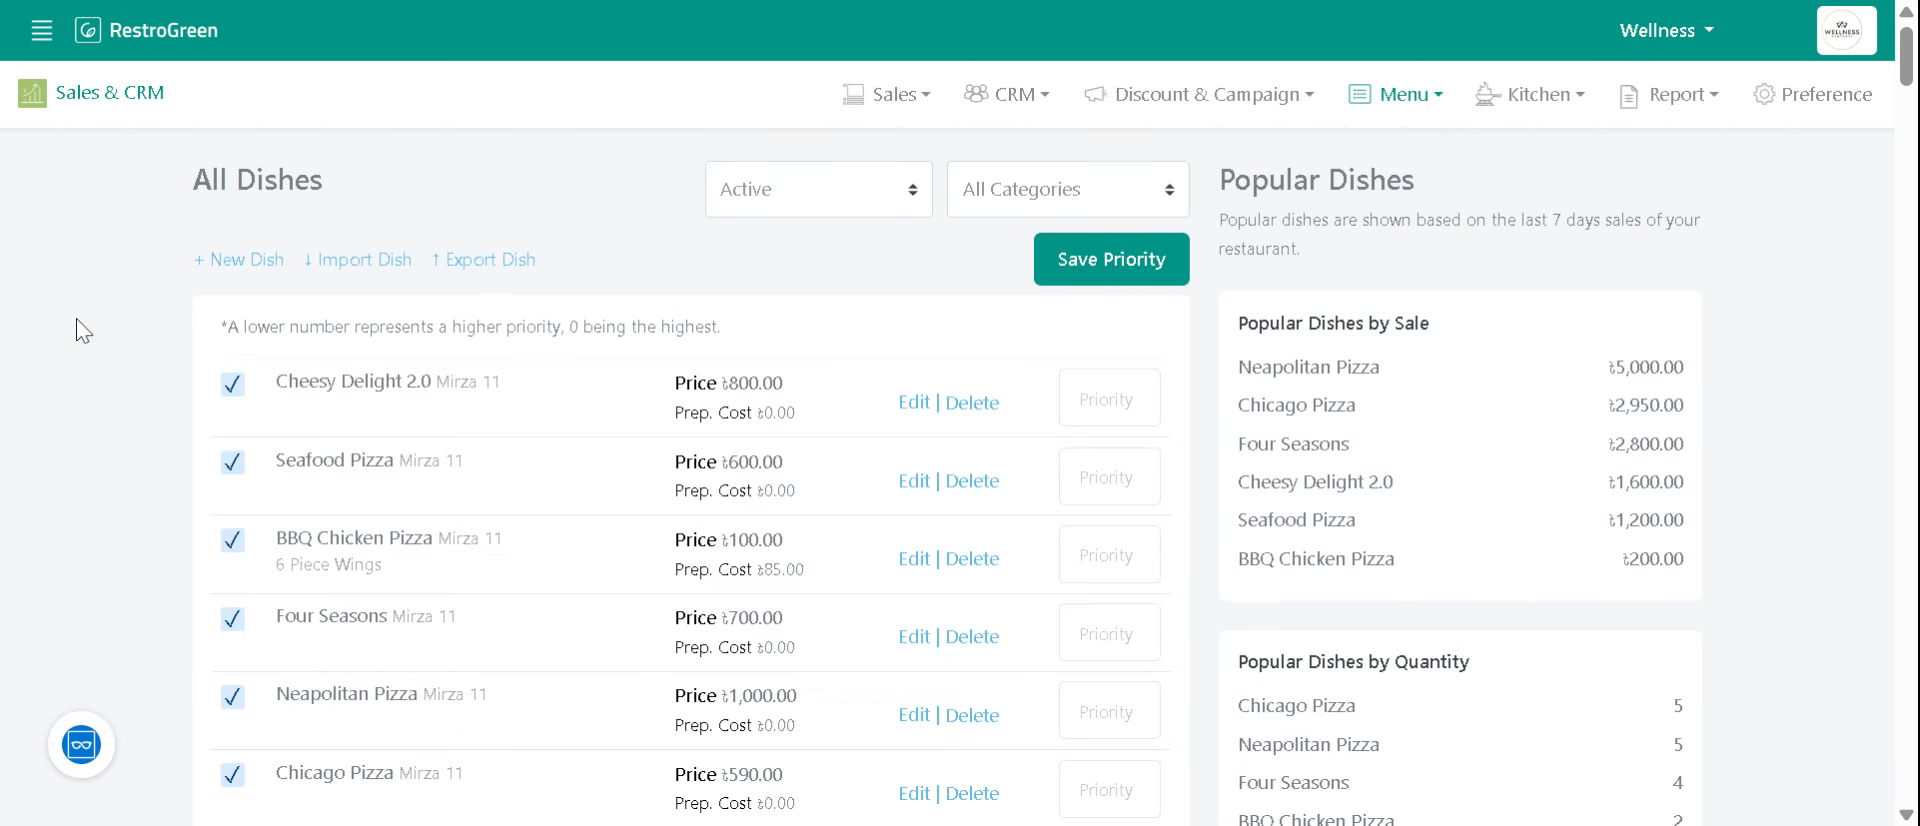Screen dimensions: 1920x826
Task: Toggle the Chicago Pizza checkbox
Action: [x=232, y=775]
